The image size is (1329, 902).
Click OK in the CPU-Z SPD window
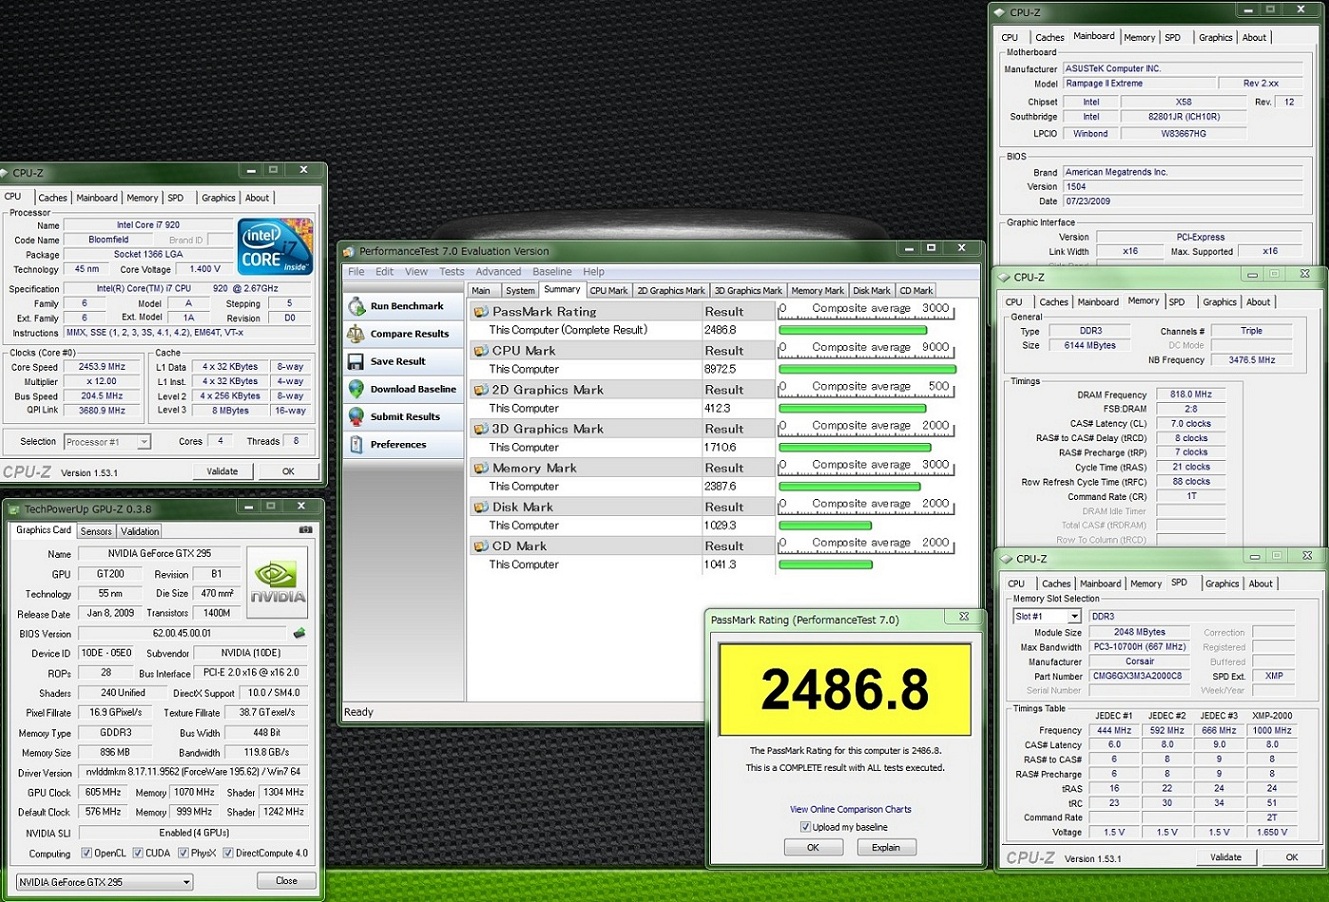[x=1292, y=857]
